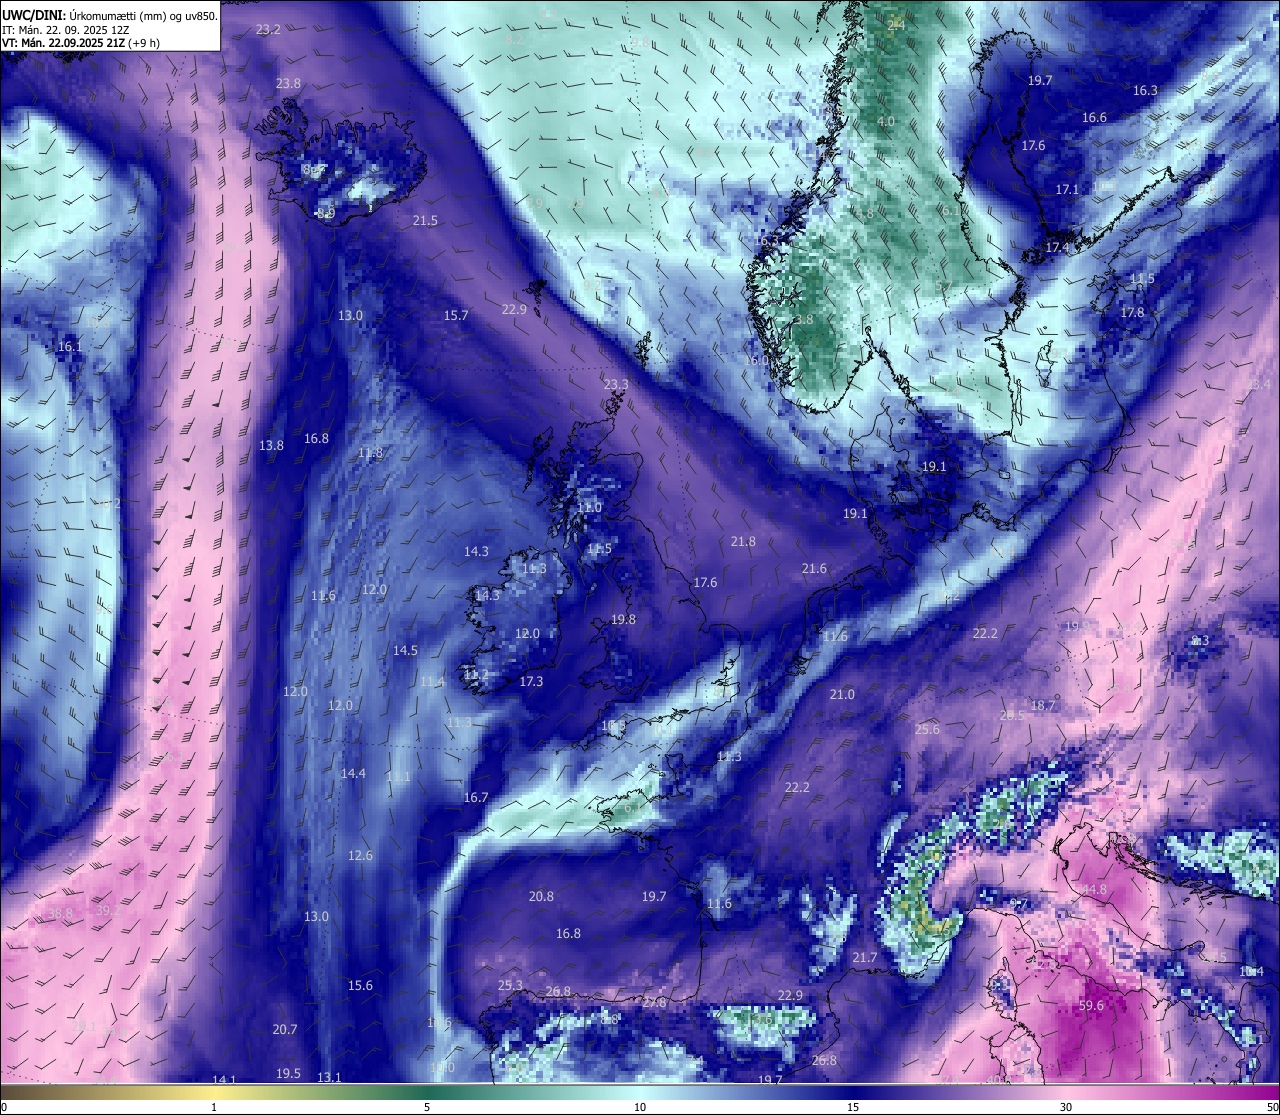
Task: Click the 16.0 value off Norway's coast
Action: (x=757, y=361)
